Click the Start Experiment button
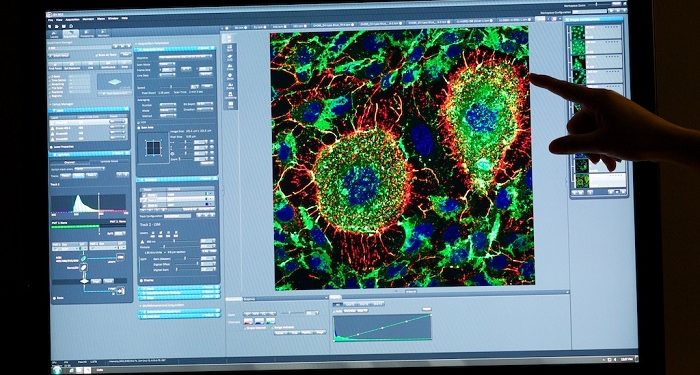700x375 pixels. 114,94
